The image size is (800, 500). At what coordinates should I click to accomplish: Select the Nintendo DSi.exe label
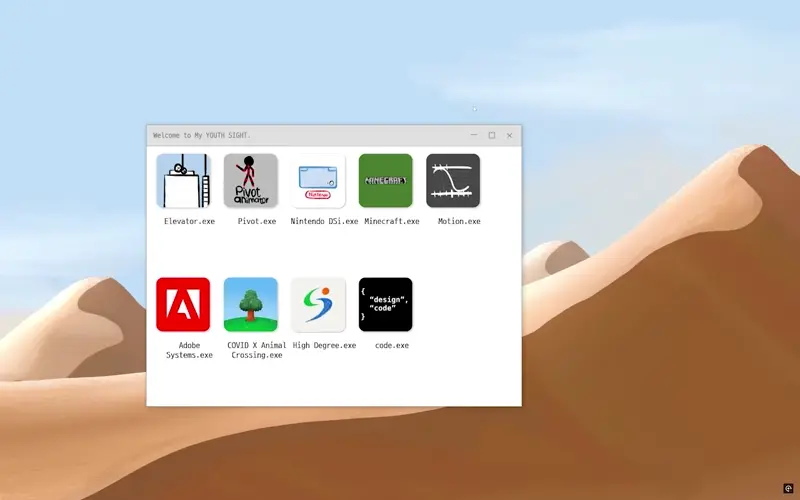coord(324,221)
